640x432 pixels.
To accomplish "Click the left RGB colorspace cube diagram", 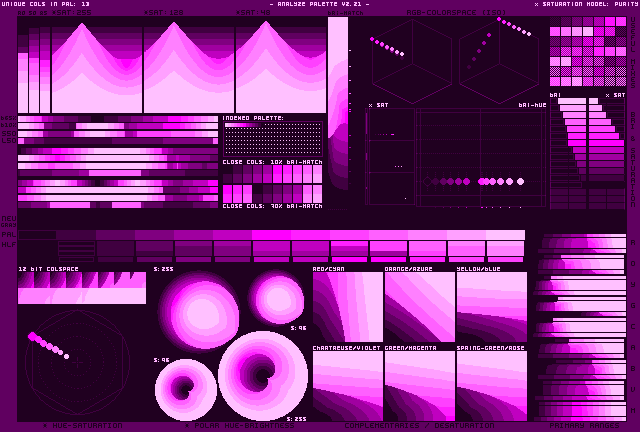I will tap(411, 61).
